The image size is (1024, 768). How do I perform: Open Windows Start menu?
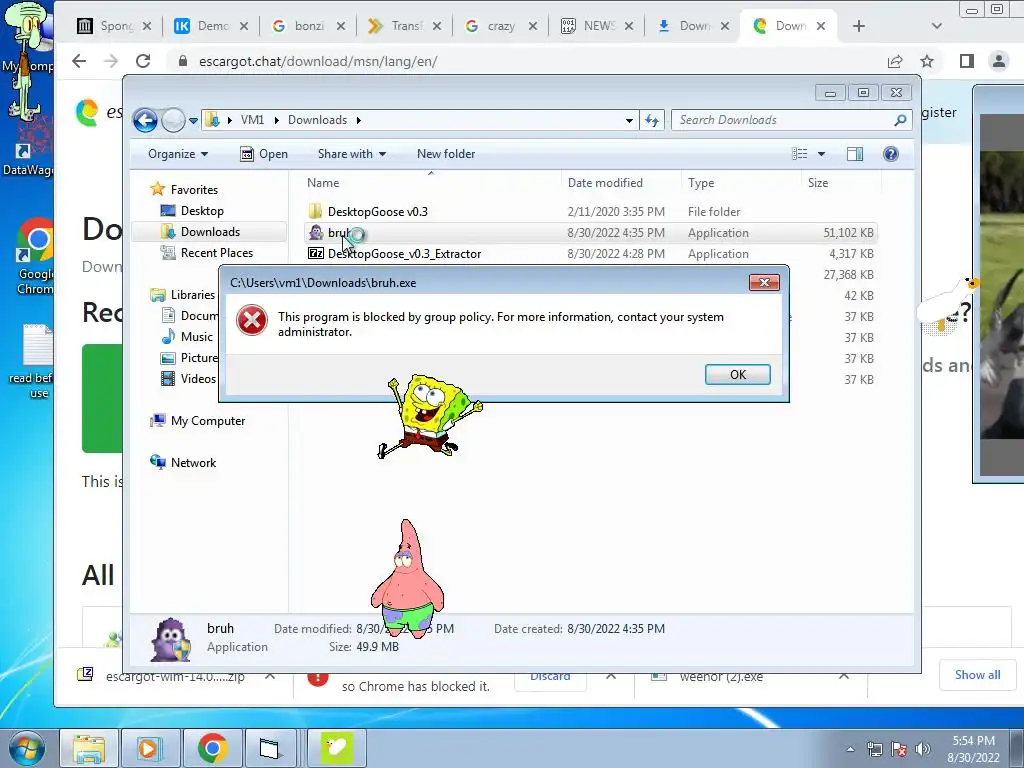pos(25,748)
